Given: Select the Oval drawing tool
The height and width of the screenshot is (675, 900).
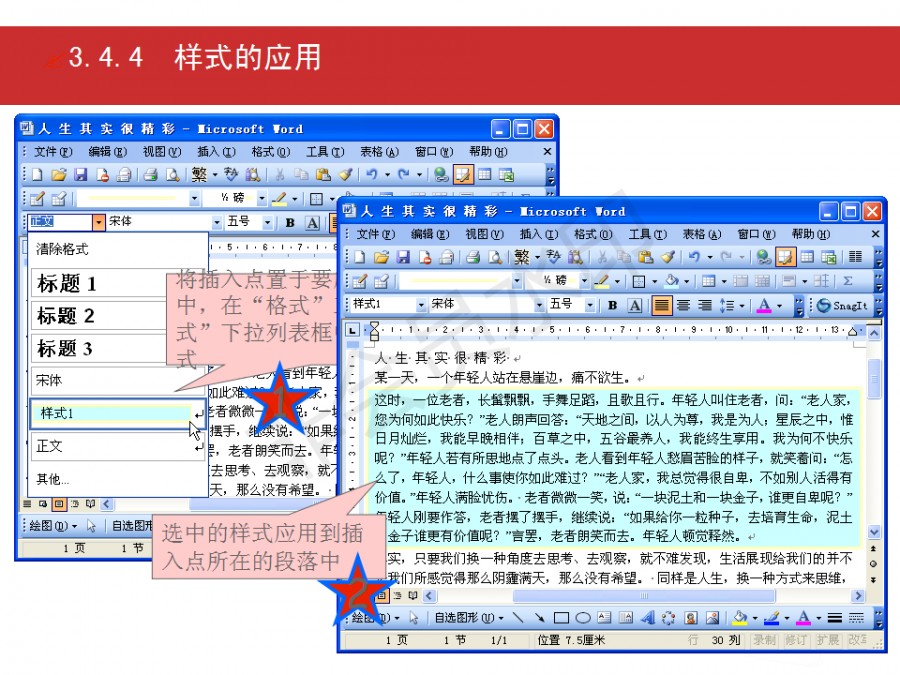Looking at the screenshot, I should [x=581, y=618].
